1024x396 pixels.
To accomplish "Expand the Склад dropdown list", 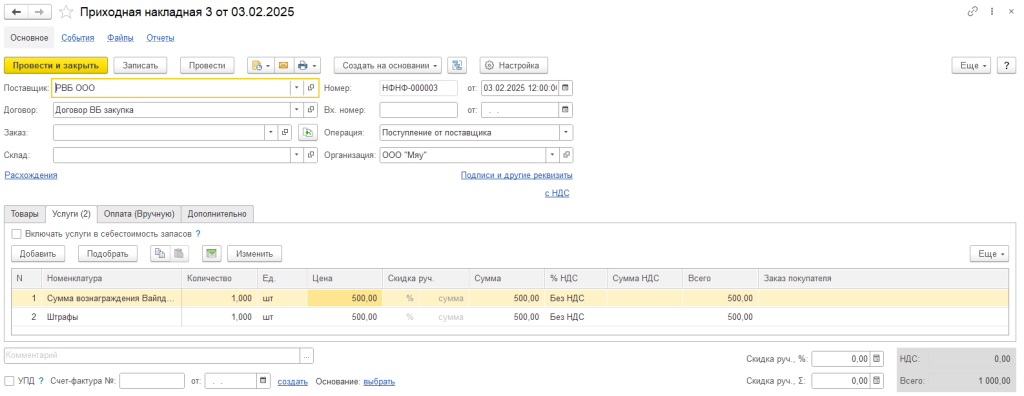I will click(296, 155).
